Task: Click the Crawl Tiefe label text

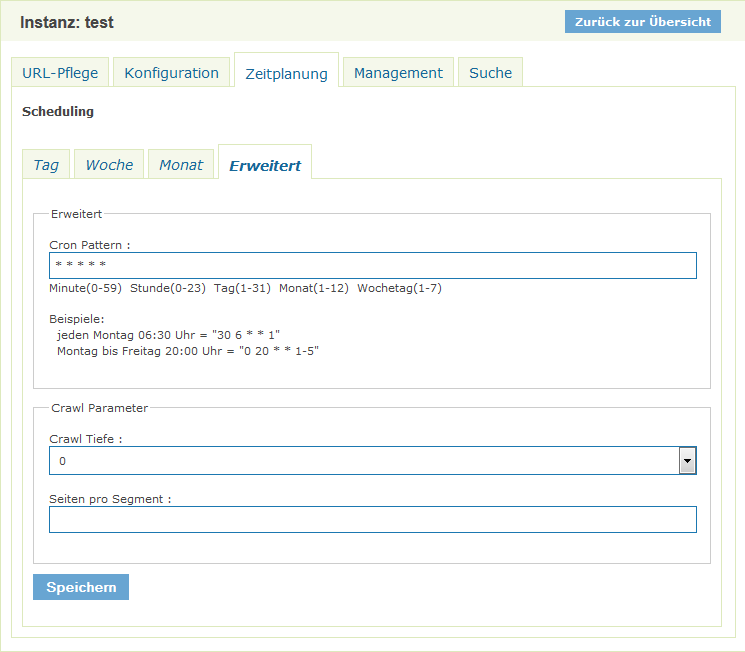Action: 86,439
